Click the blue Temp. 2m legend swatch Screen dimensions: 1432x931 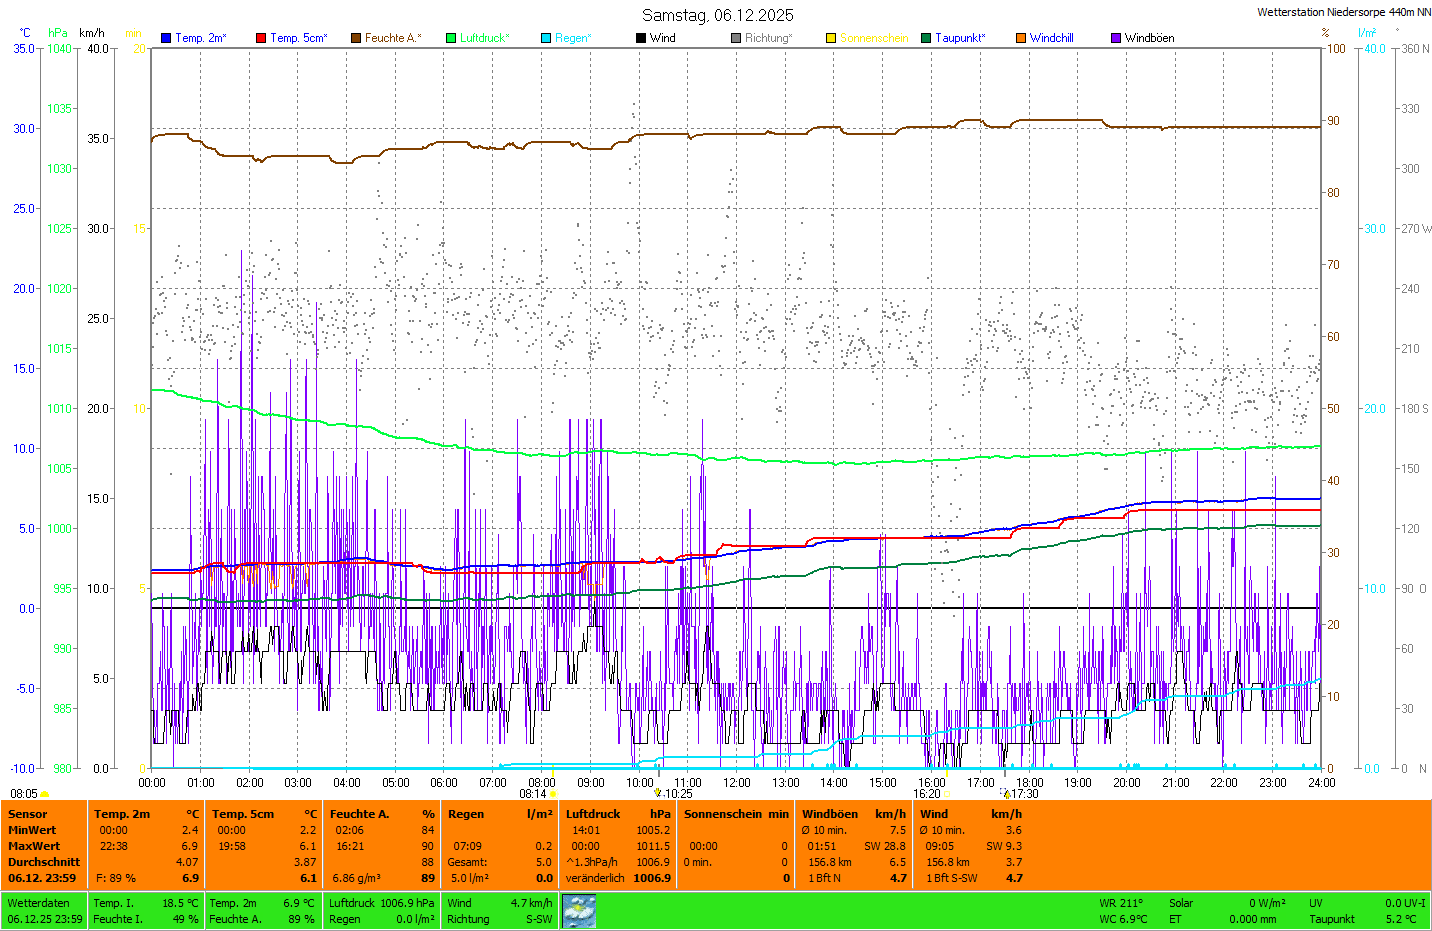(166, 38)
